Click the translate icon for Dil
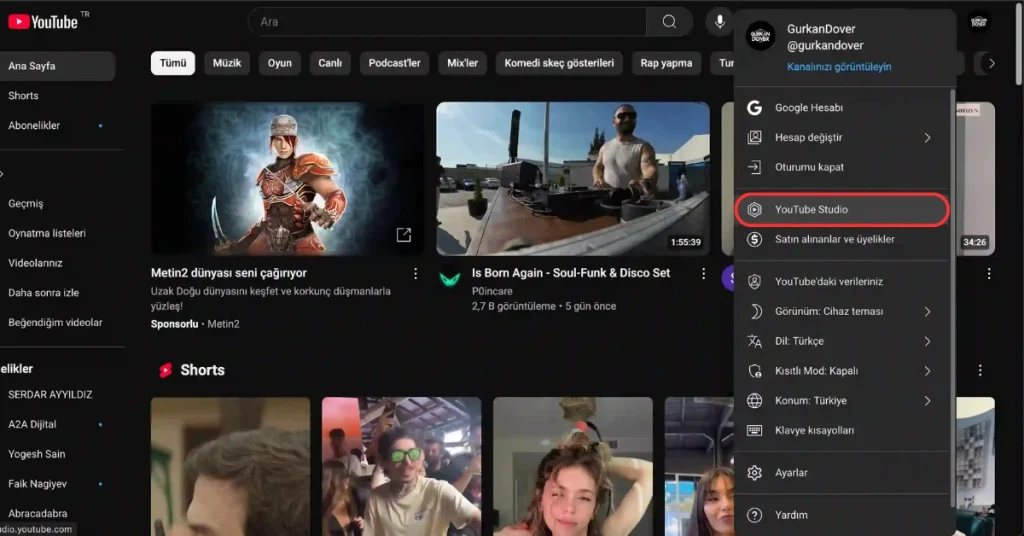The height and width of the screenshot is (536, 1024). coord(754,341)
